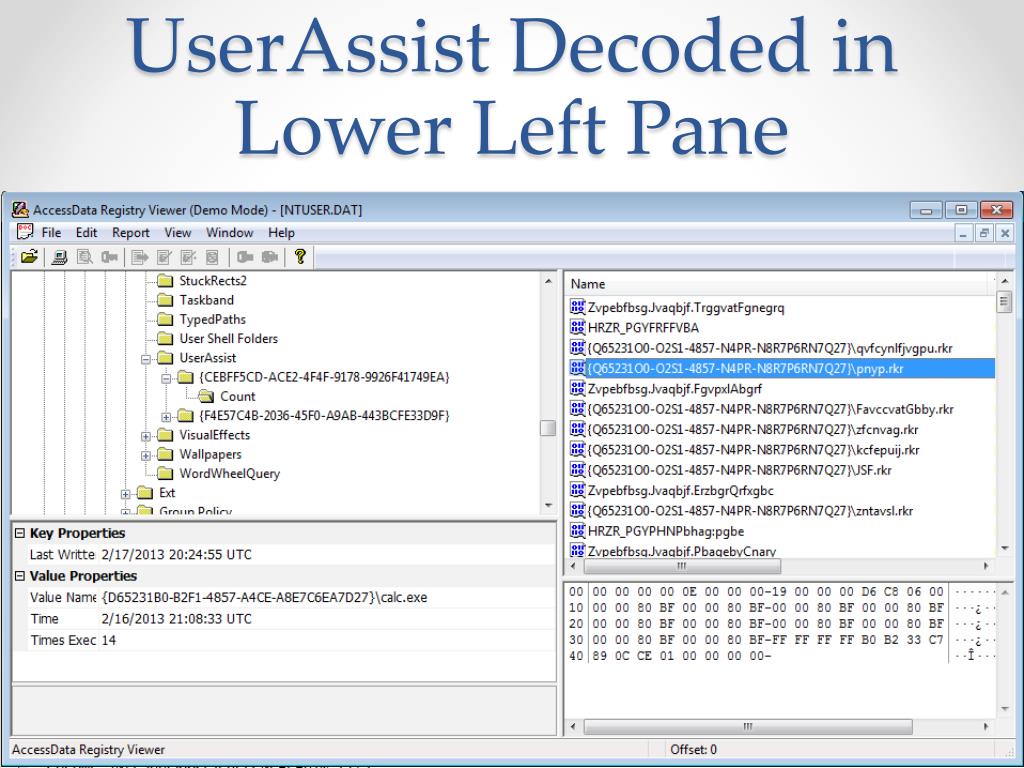This screenshot has height=768, width=1024.
Task: Click the Find magnifier toolbar icon
Action: tap(84, 257)
